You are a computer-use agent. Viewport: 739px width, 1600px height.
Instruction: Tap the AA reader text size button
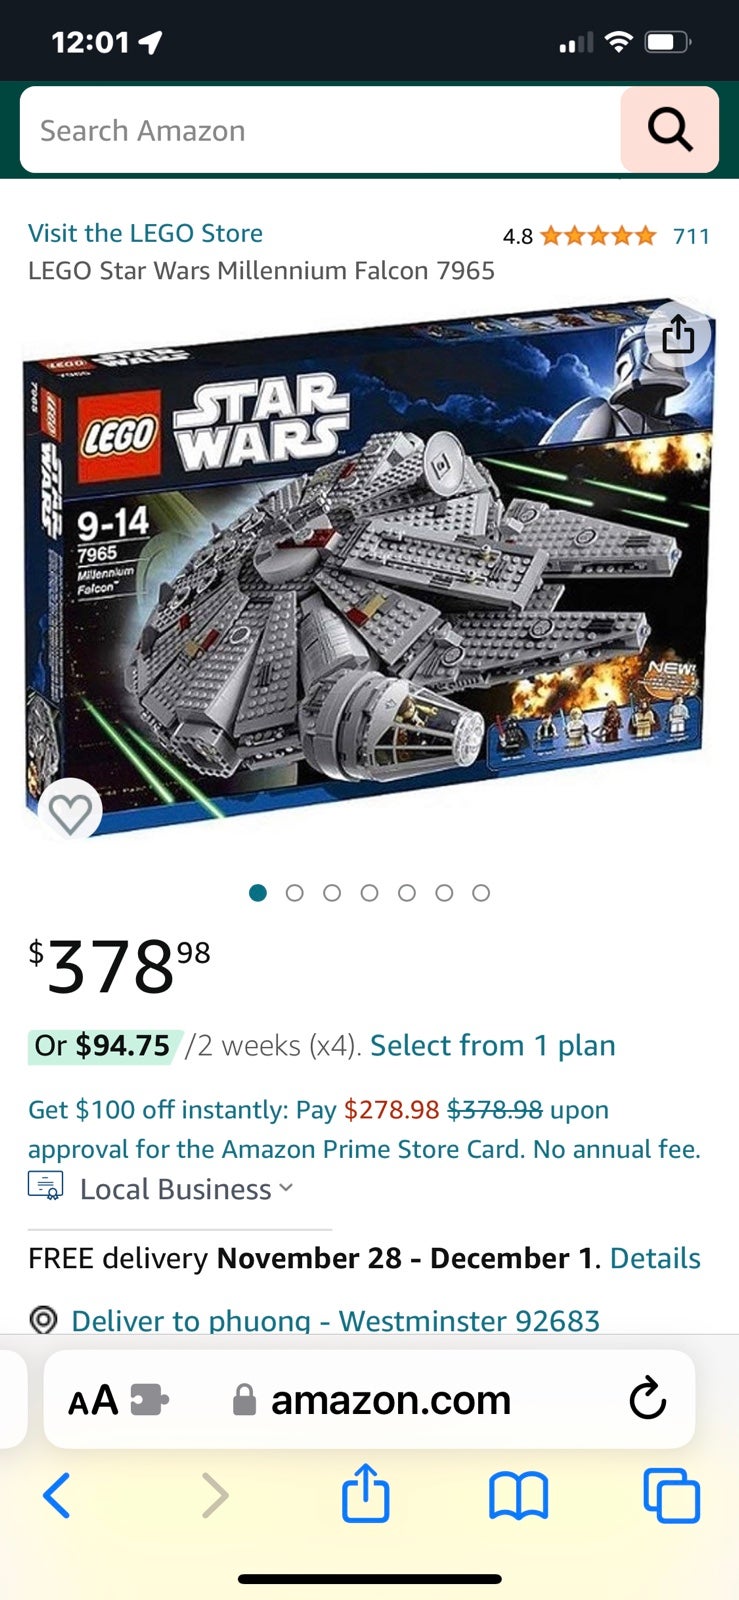click(93, 1400)
